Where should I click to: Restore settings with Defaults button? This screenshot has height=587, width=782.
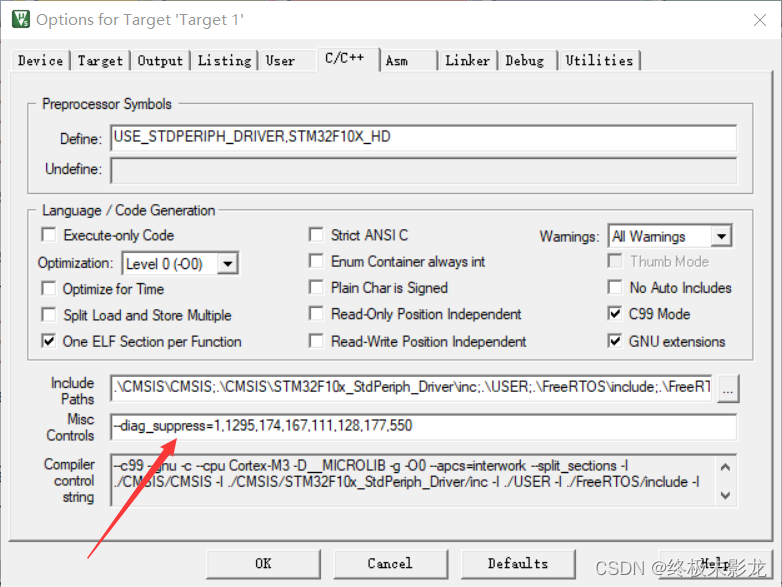(518, 564)
